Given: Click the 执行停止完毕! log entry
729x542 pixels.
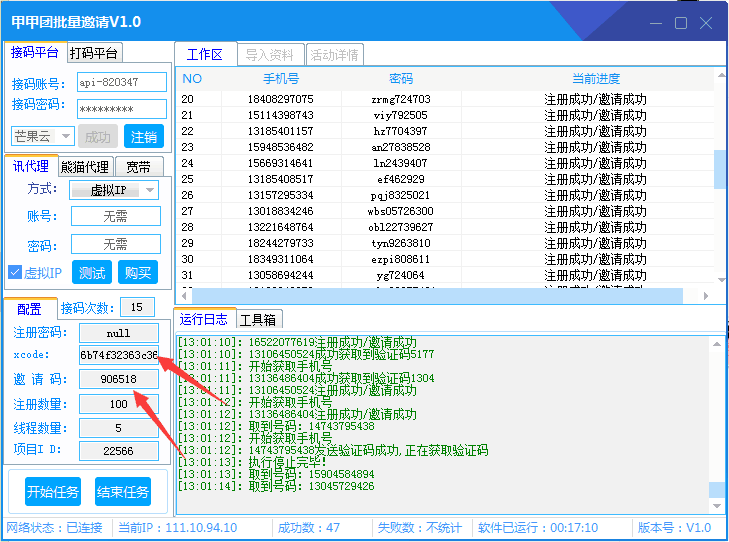Looking at the screenshot, I should 252,462.
